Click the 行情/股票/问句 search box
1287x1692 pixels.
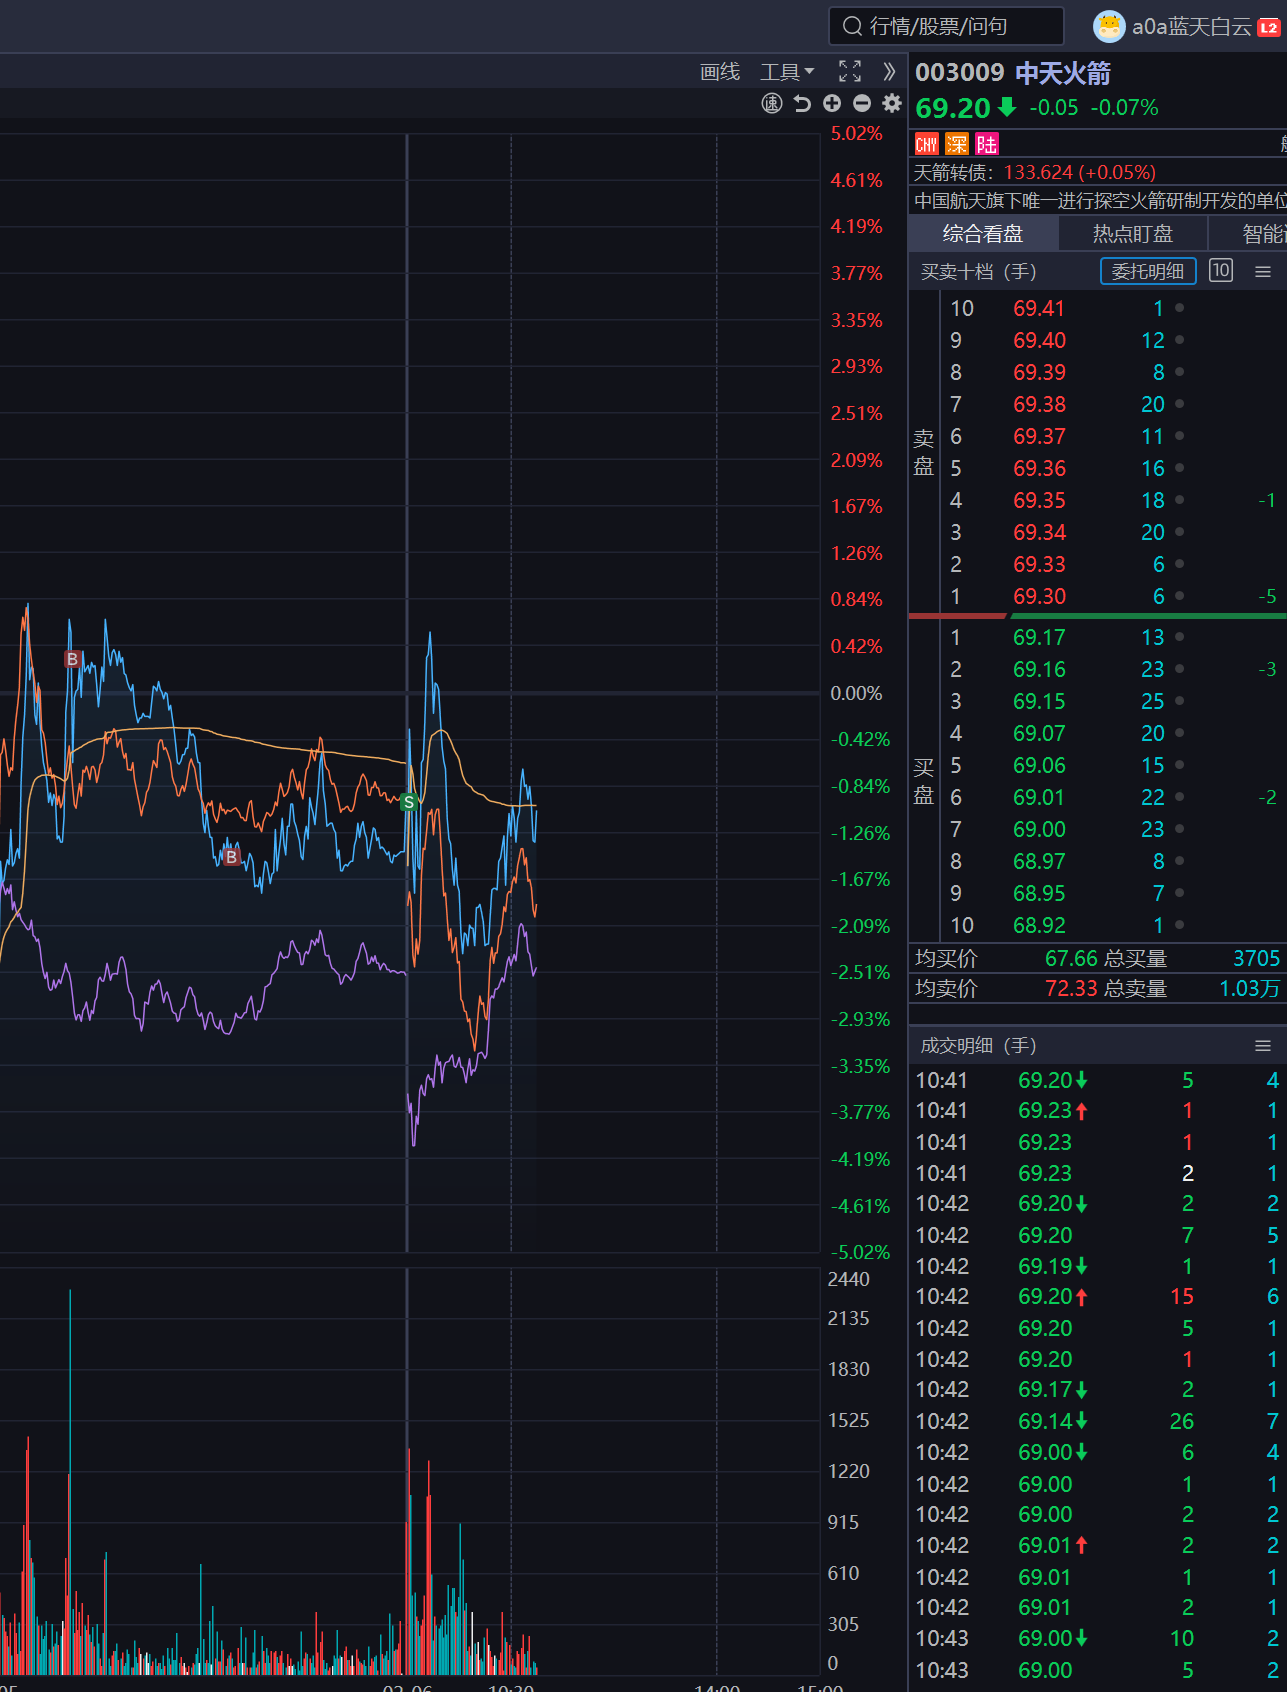coord(945,26)
